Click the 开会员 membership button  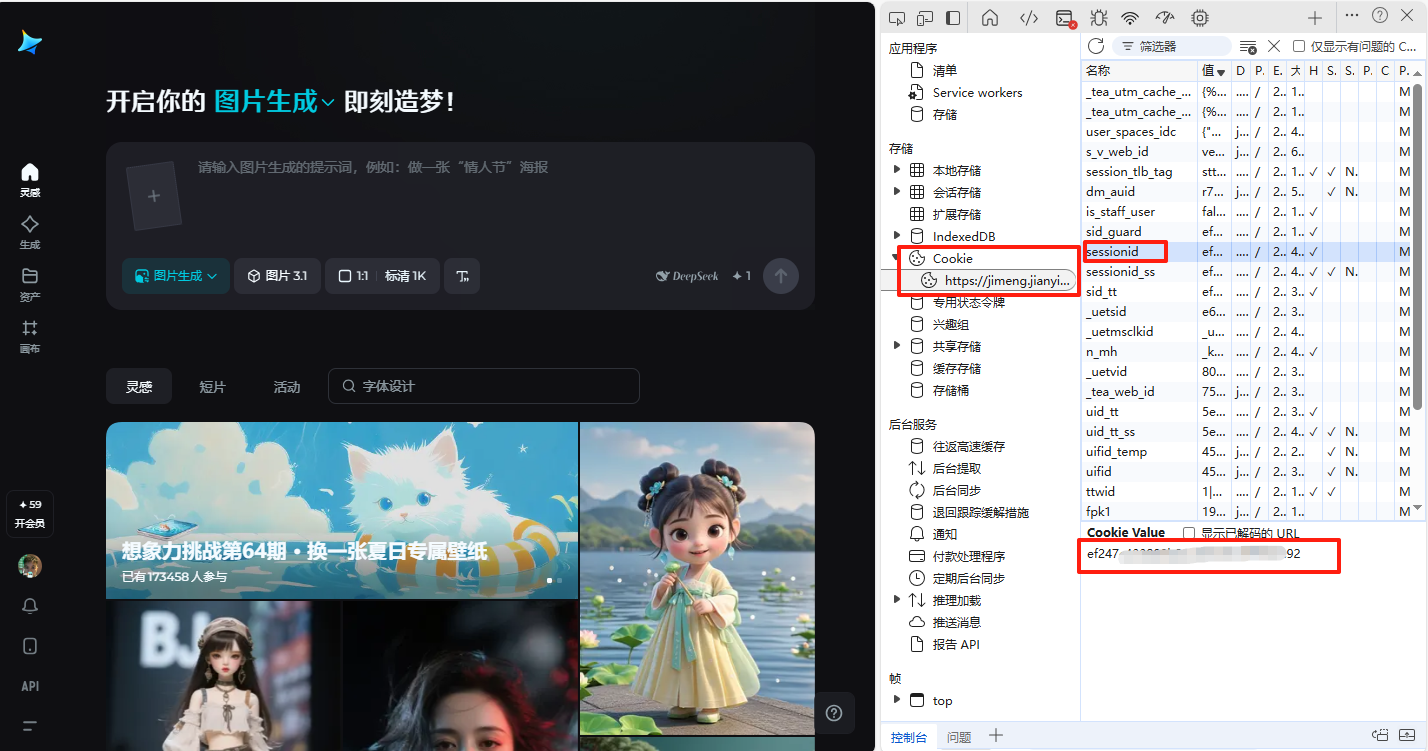click(30, 514)
